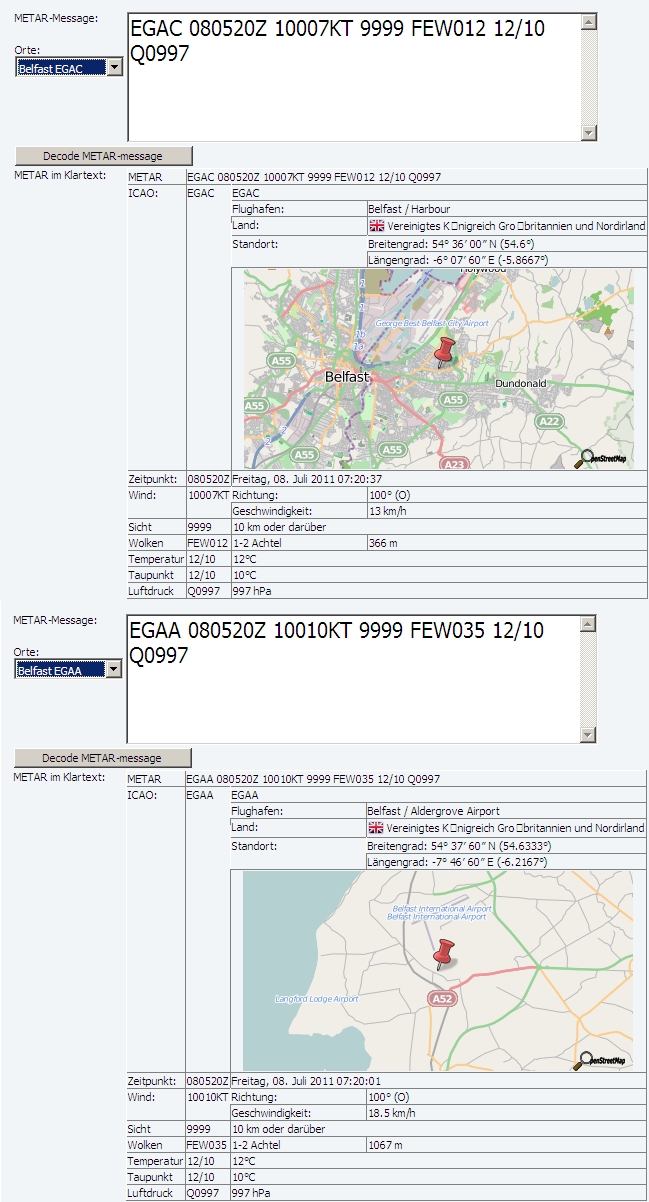The height and width of the screenshot is (1202, 649).
Task: Click Decode METAR-message button above the EGAA results
Action: [x=102, y=758]
